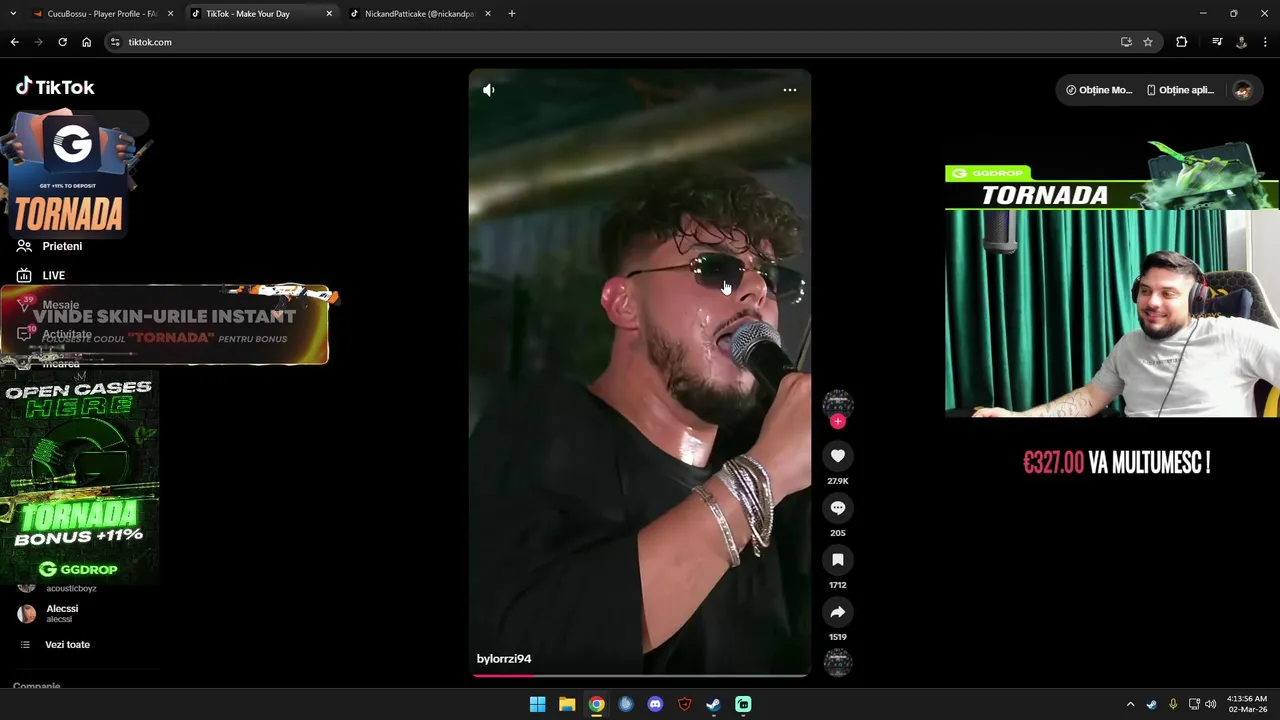Open the green app icon in taskbar

point(743,704)
